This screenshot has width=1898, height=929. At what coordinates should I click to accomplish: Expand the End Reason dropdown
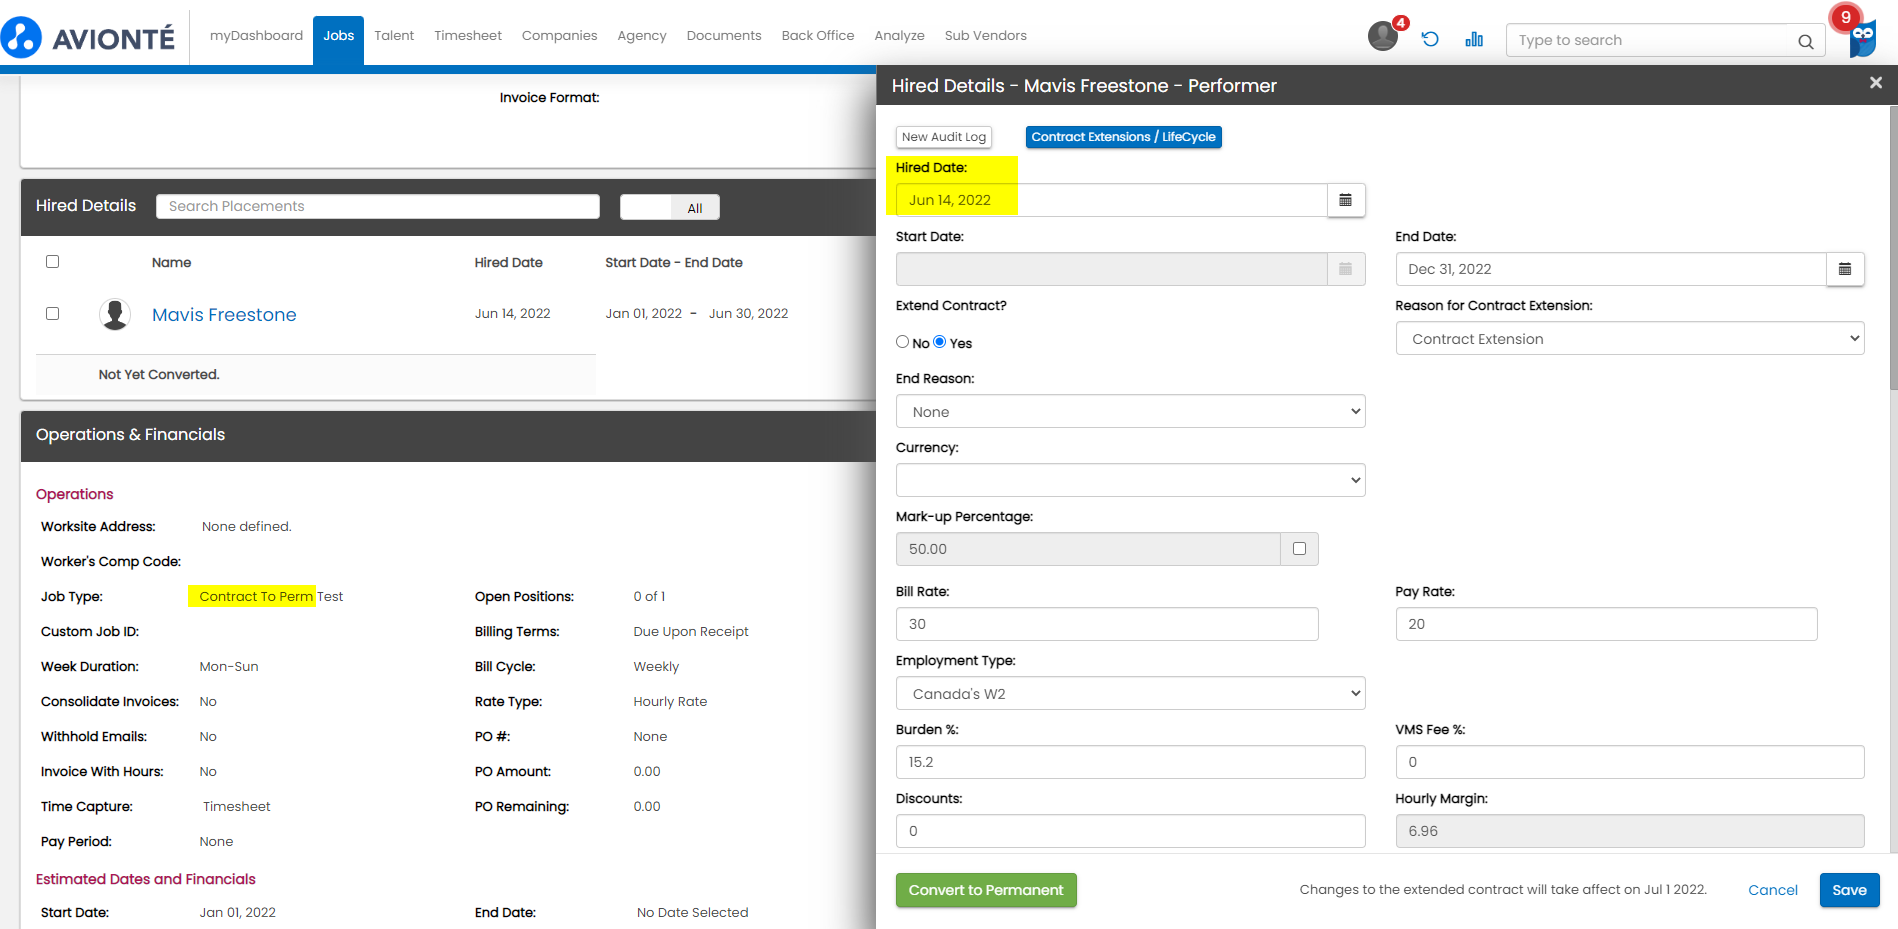[1130, 412]
